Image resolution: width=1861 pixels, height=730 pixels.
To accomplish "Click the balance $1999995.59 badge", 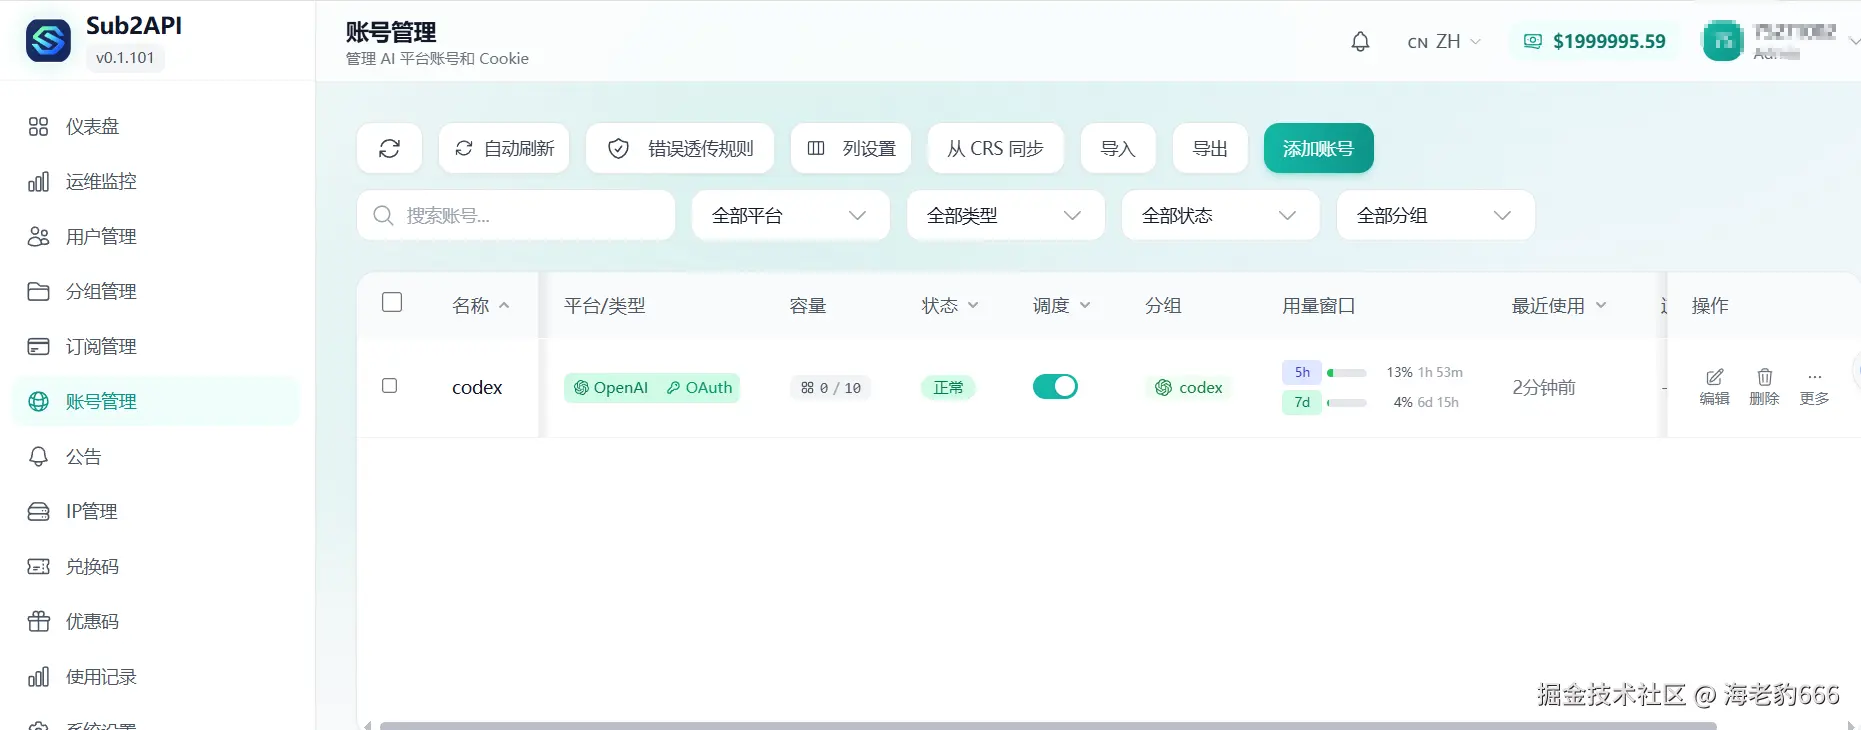I will (x=1594, y=41).
